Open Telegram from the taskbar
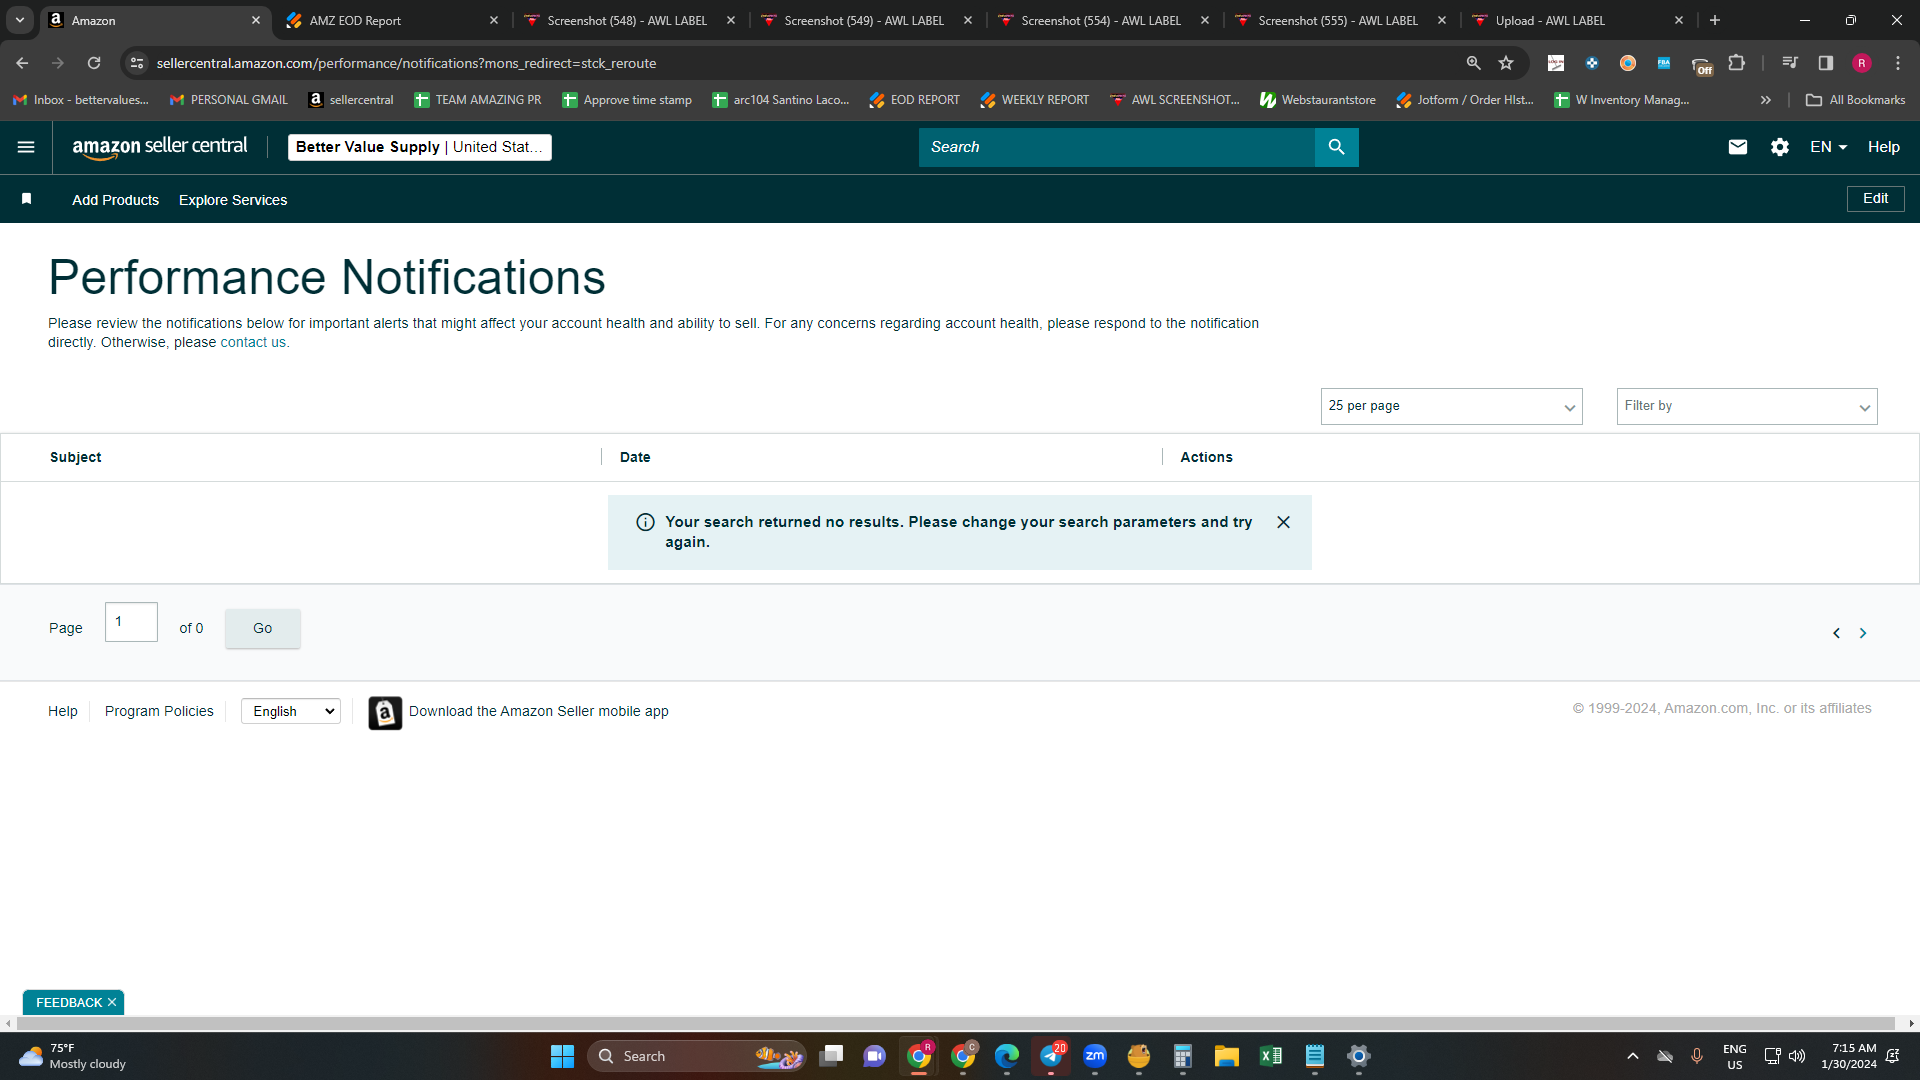Image resolution: width=1920 pixels, height=1080 pixels. point(1051,1056)
